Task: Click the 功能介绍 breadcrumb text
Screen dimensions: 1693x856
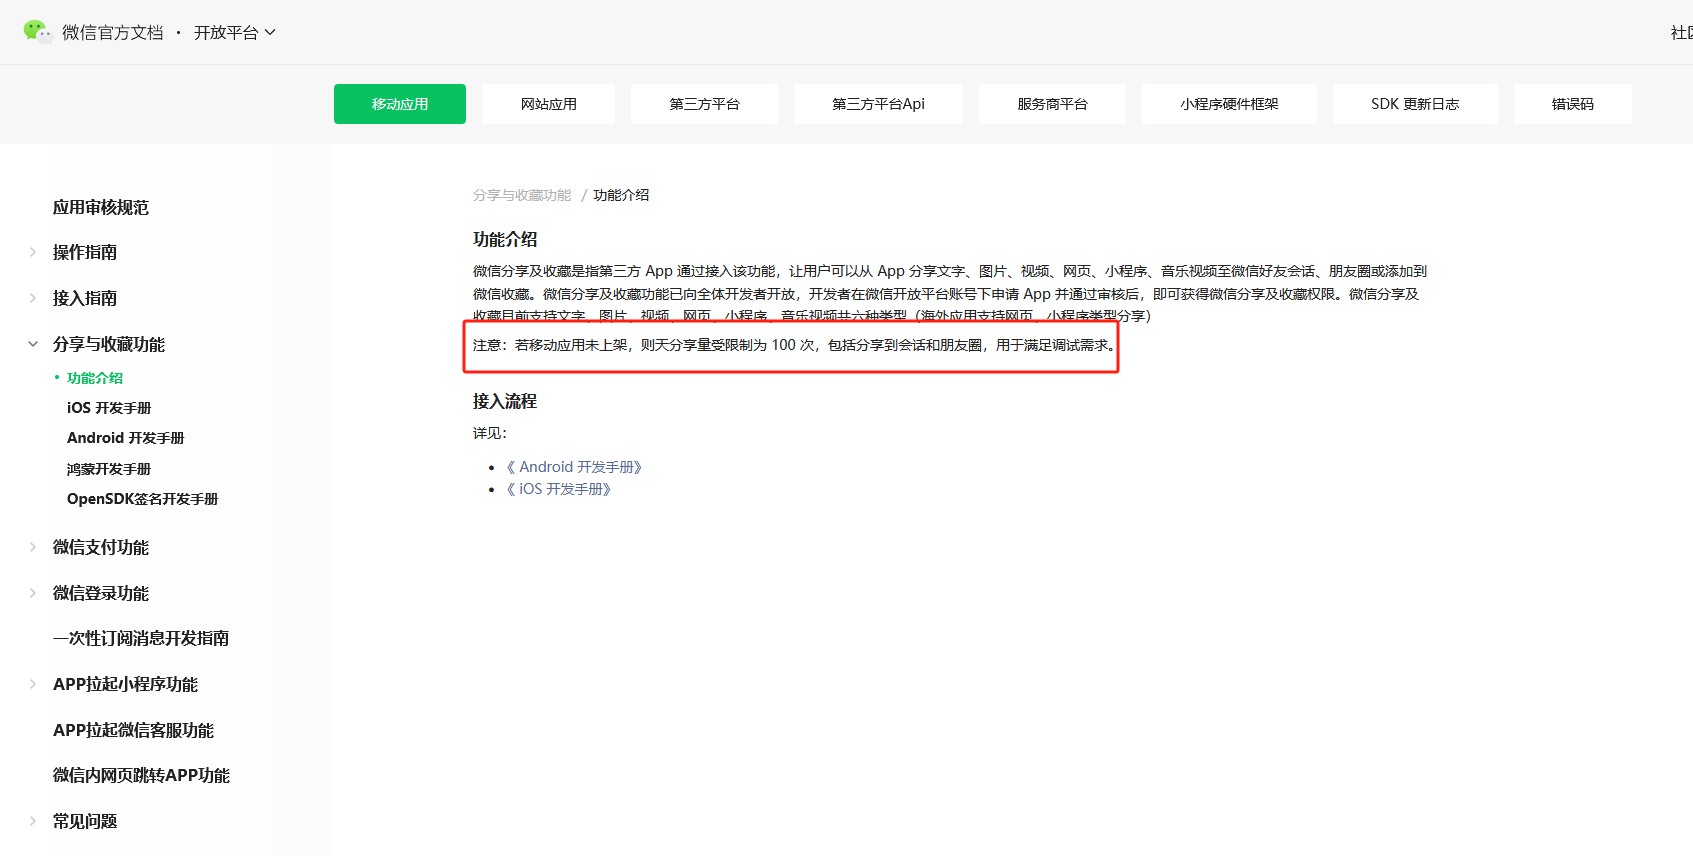Action: pos(621,195)
